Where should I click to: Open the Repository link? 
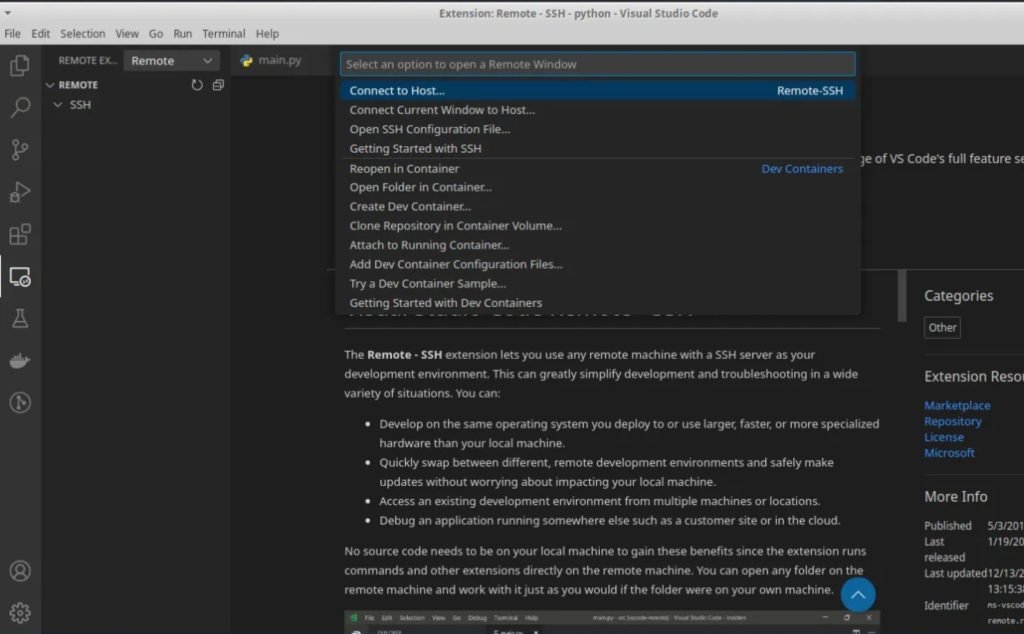tap(952, 421)
